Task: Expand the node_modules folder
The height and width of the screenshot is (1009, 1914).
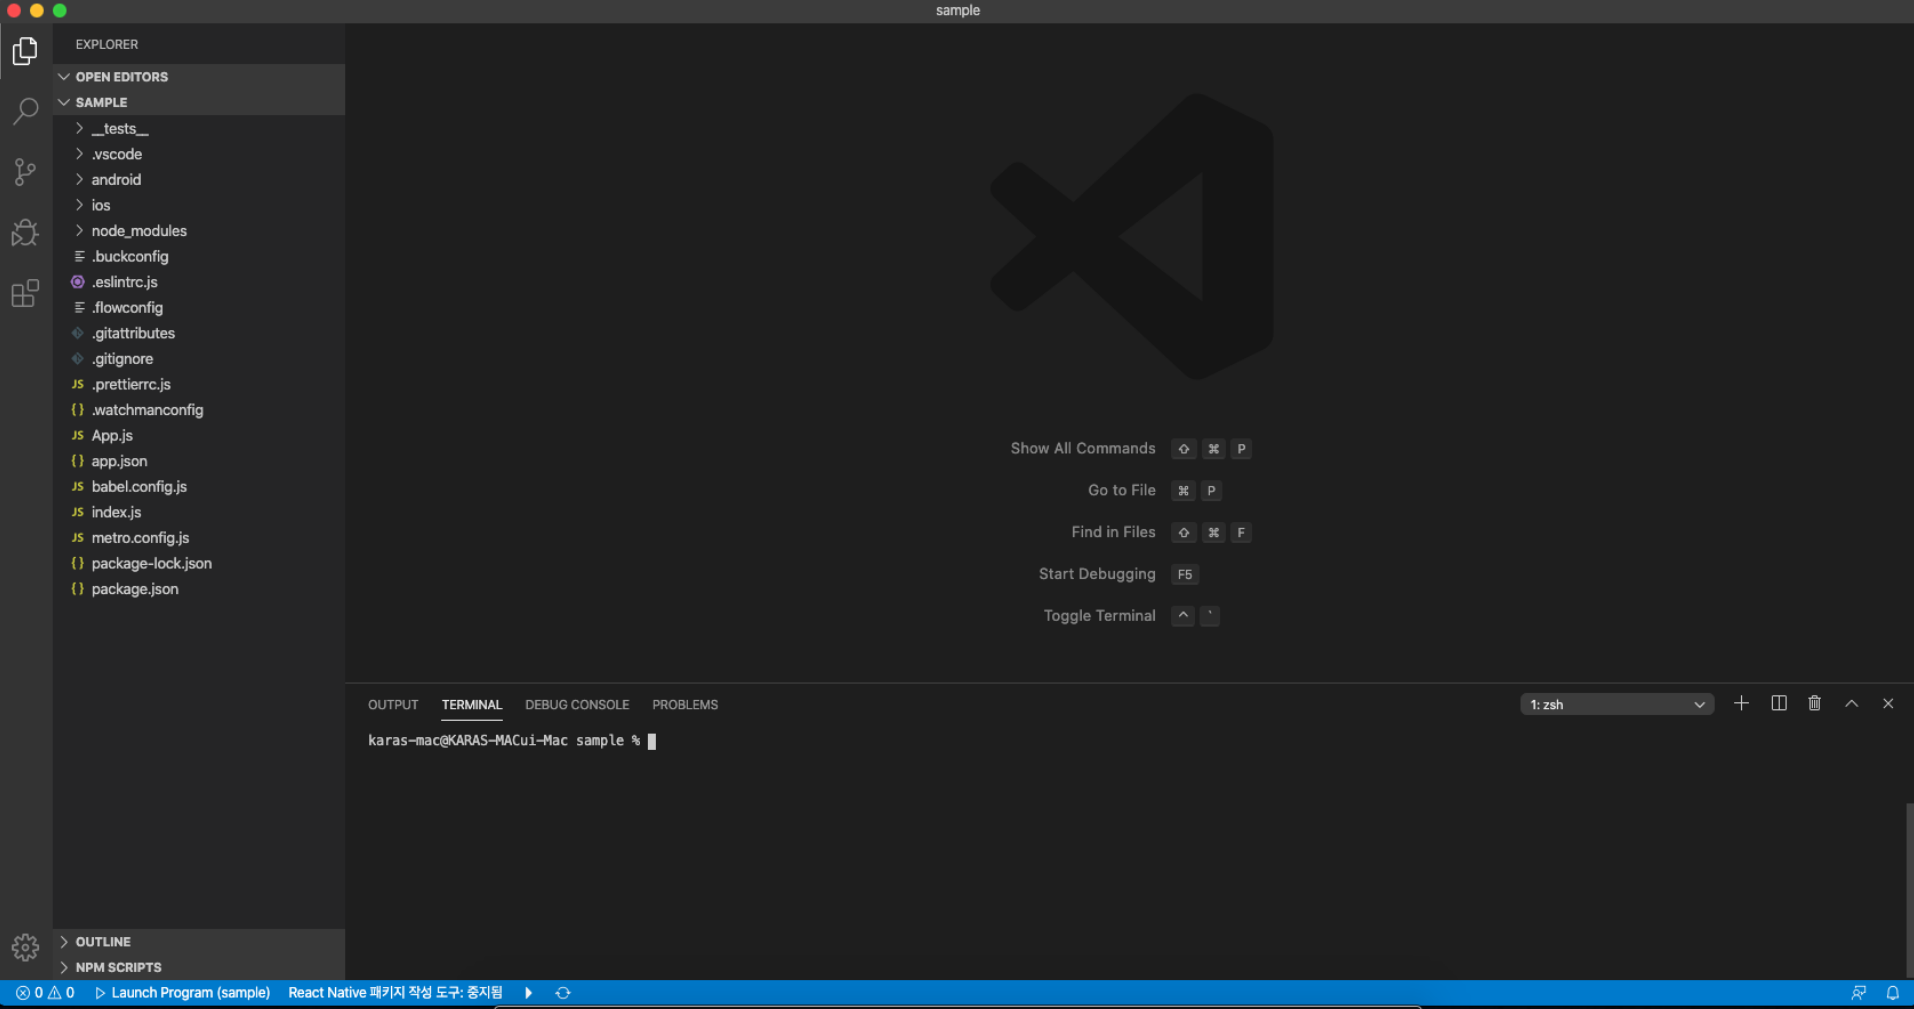Action: [x=199, y=231]
